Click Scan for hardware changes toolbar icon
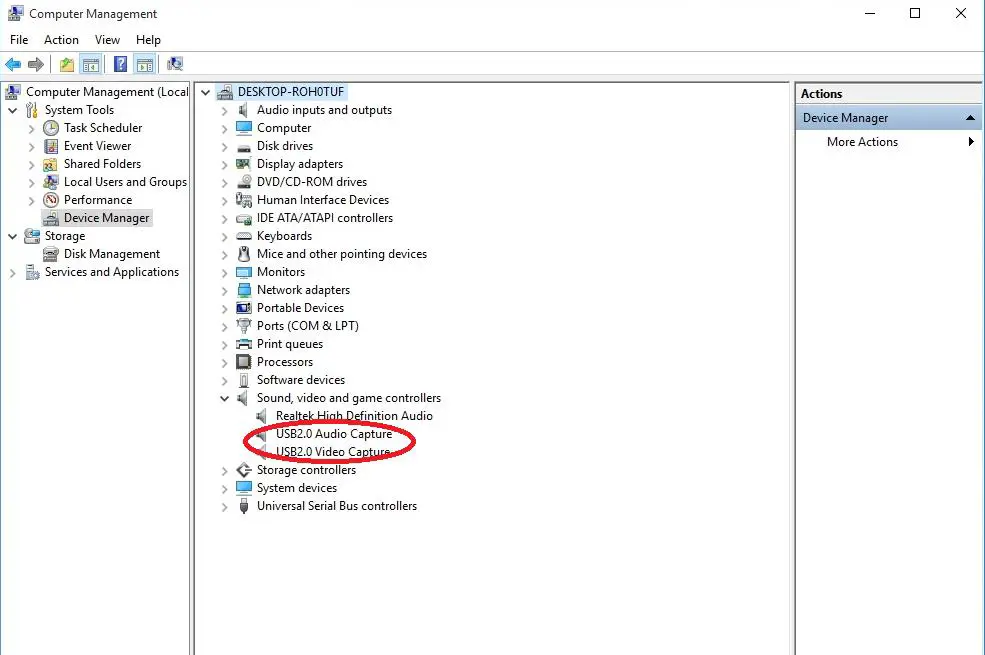 [x=174, y=63]
